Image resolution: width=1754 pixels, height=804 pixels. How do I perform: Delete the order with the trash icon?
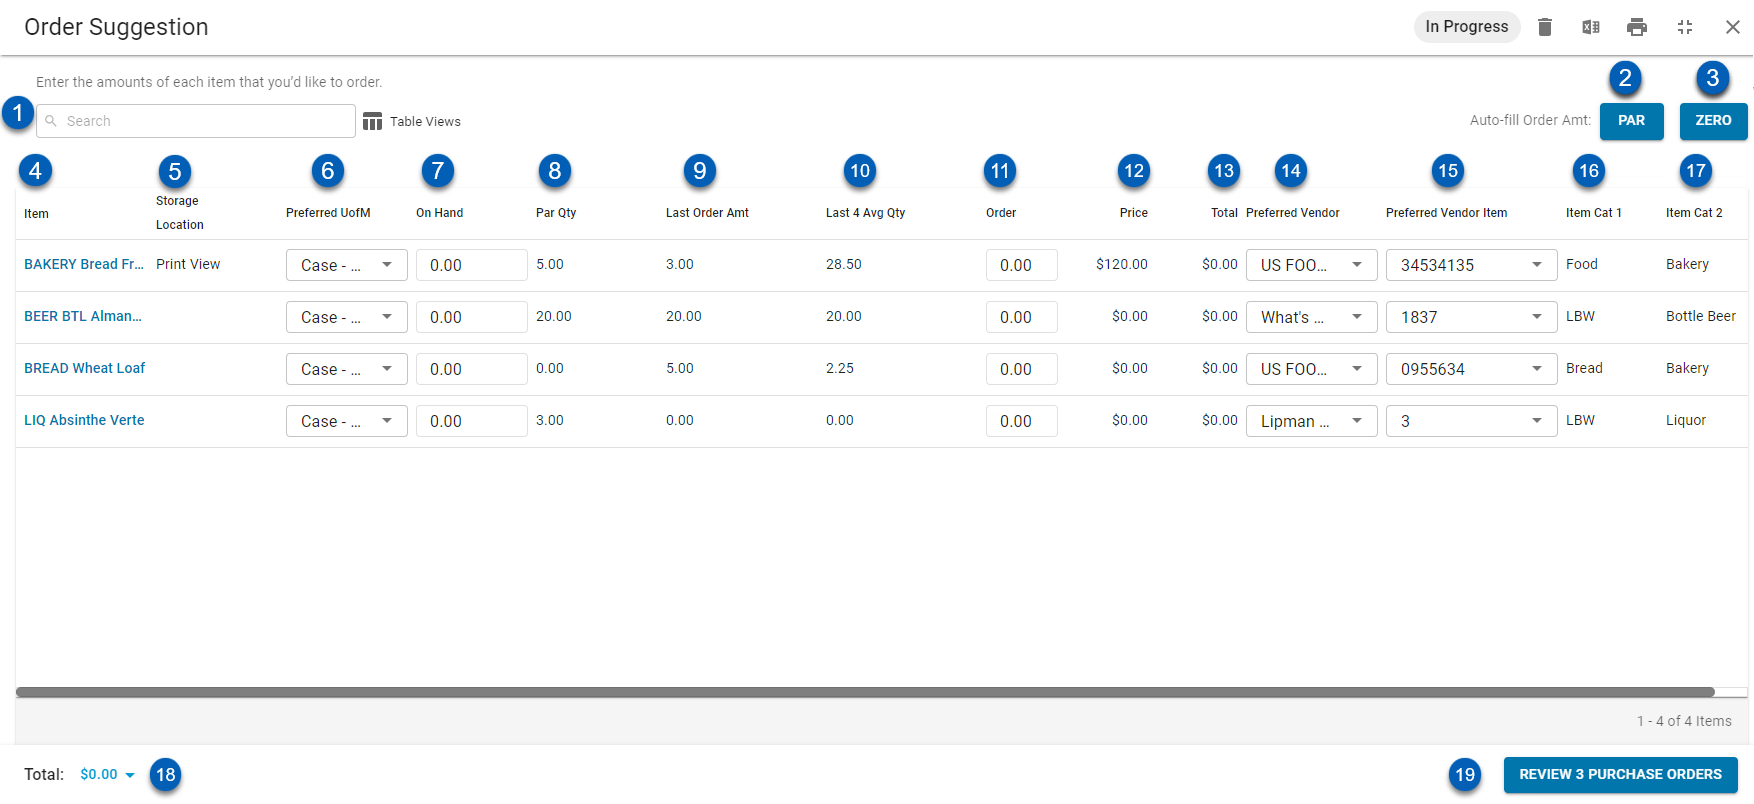click(1544, 27)
